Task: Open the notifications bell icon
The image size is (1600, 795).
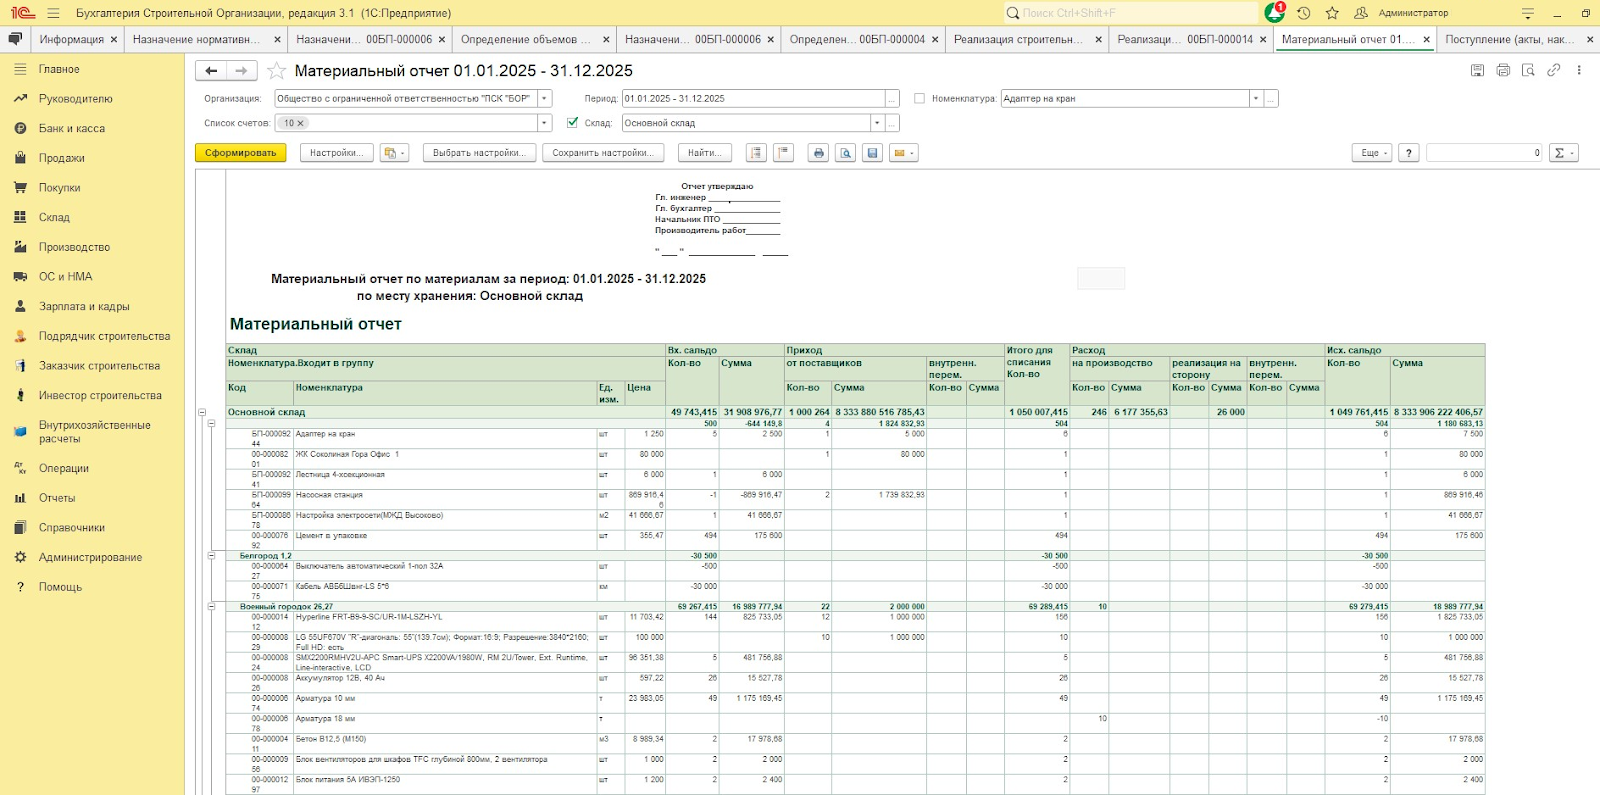Action: (1274, 13)
